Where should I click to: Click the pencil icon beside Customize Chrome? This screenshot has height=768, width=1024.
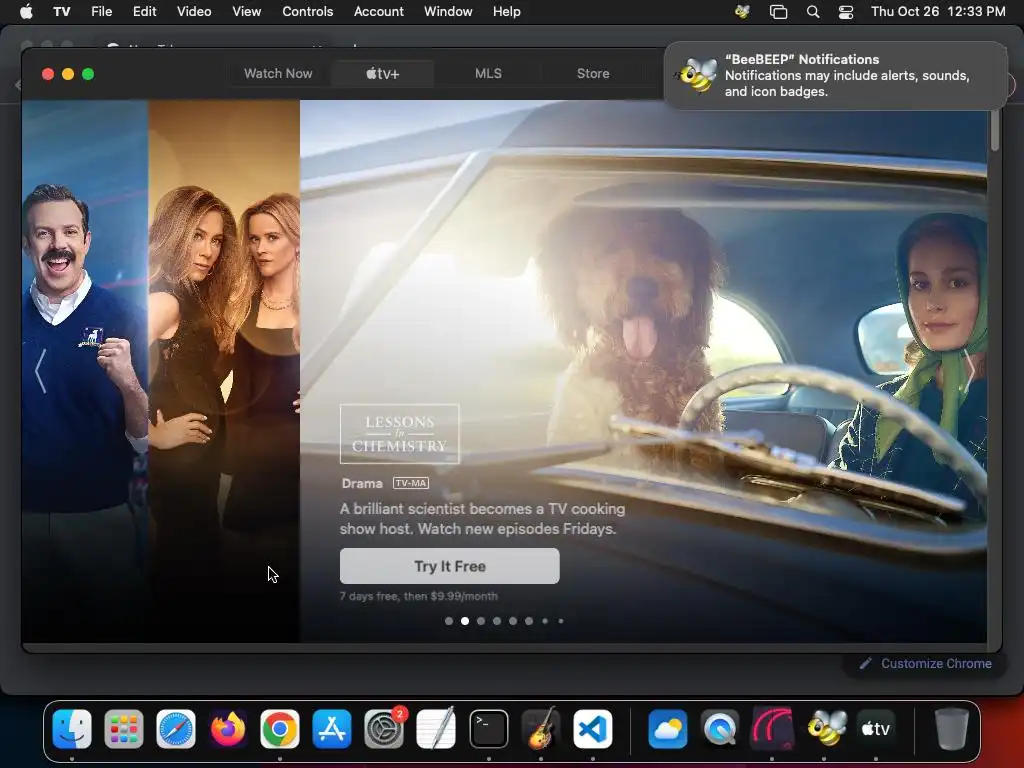tap(865, 664)
